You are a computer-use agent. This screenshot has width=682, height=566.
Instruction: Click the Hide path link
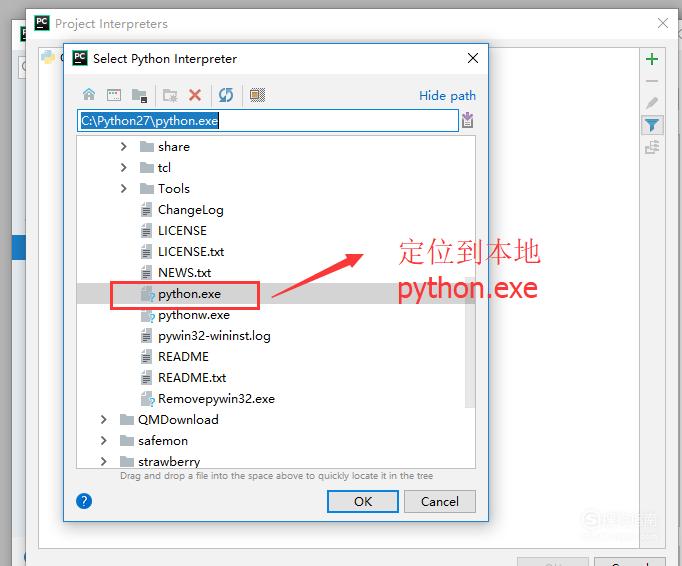tap(447, 95)
